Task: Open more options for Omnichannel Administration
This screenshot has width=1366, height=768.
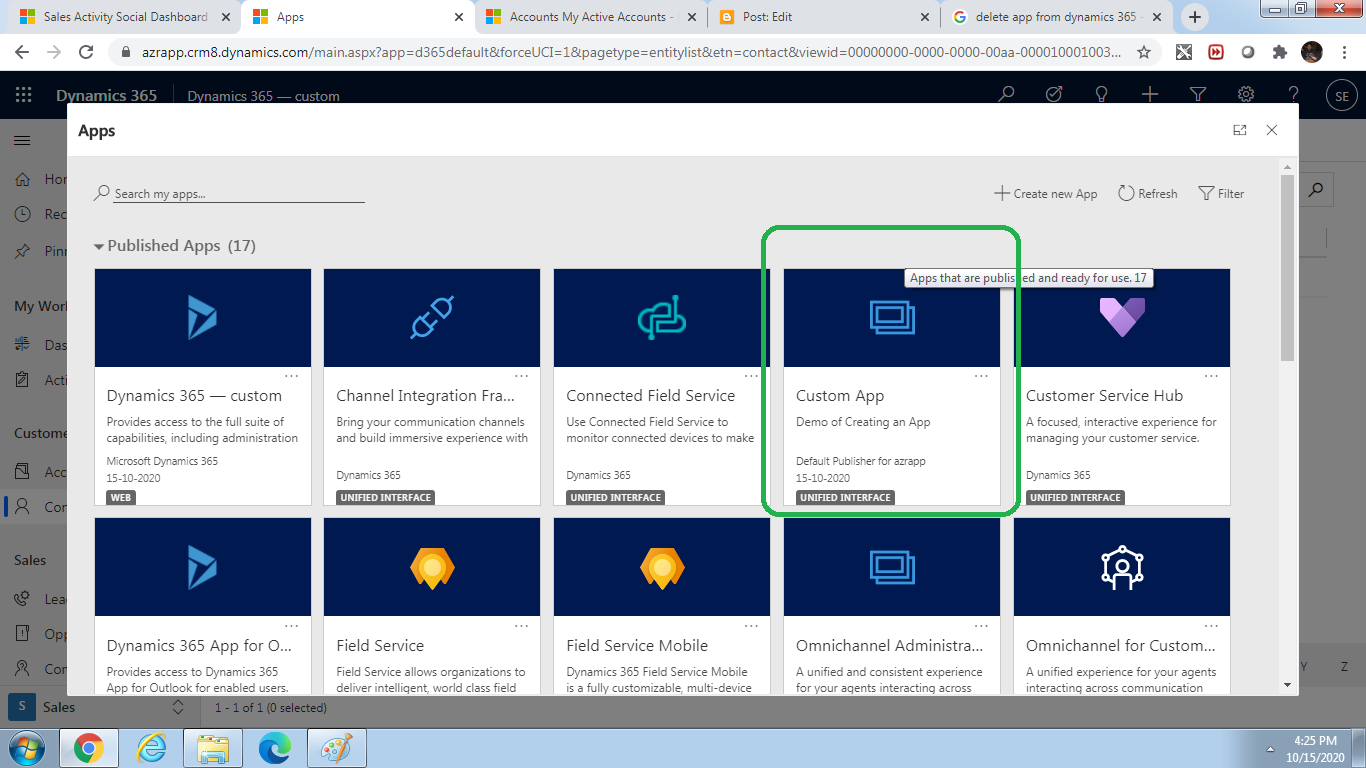Action: (x=982, y=626)
